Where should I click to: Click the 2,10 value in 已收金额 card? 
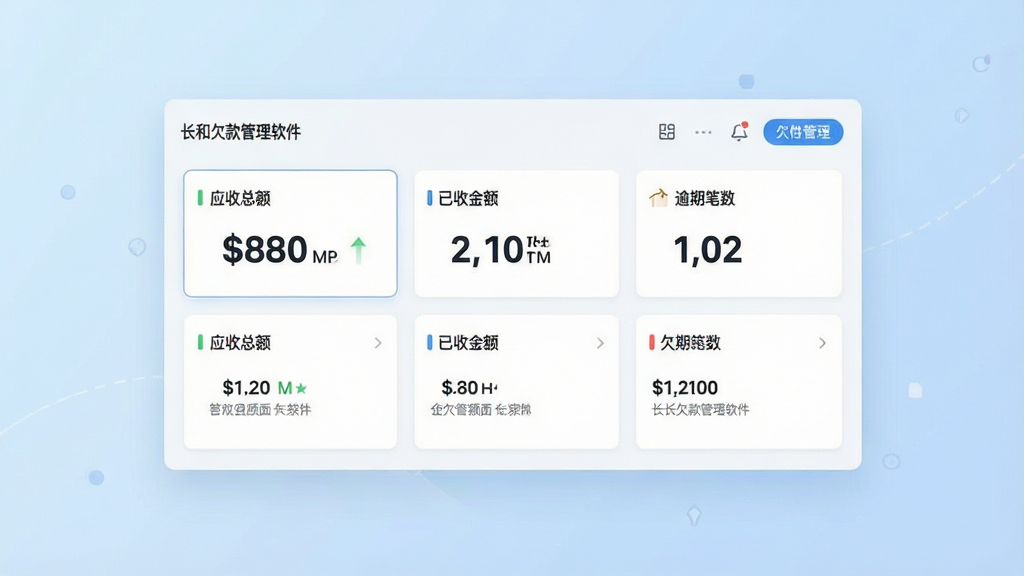point(487,250)
